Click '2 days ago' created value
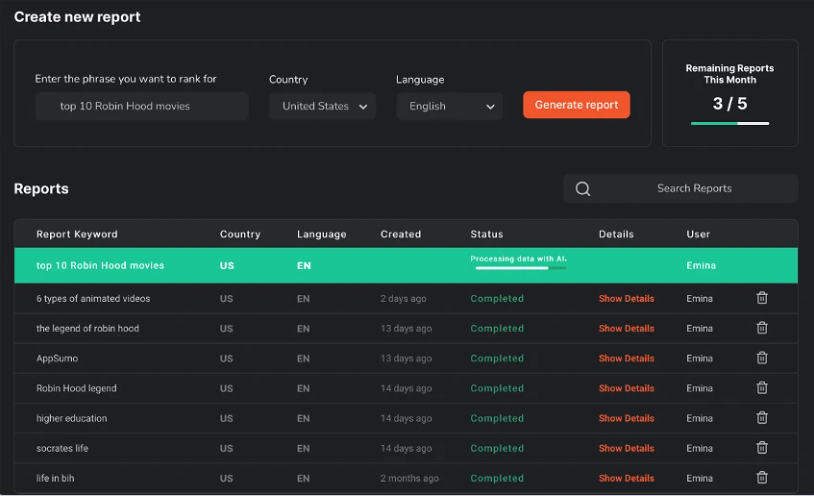 (403, 299)
